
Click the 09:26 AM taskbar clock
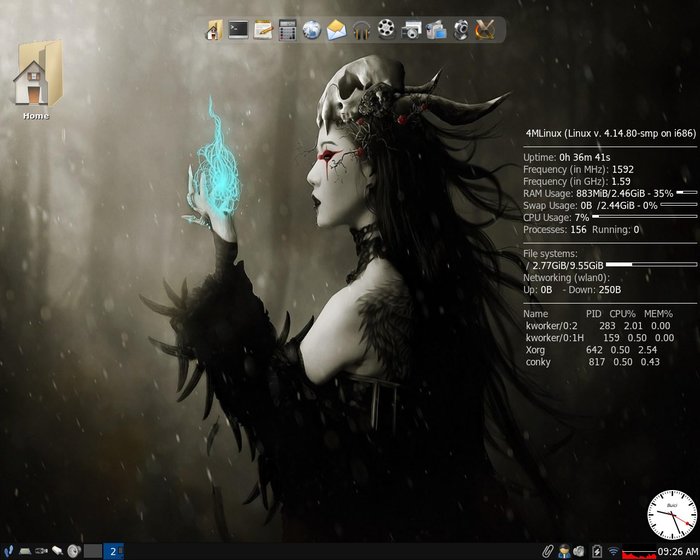tap(677, 551)
